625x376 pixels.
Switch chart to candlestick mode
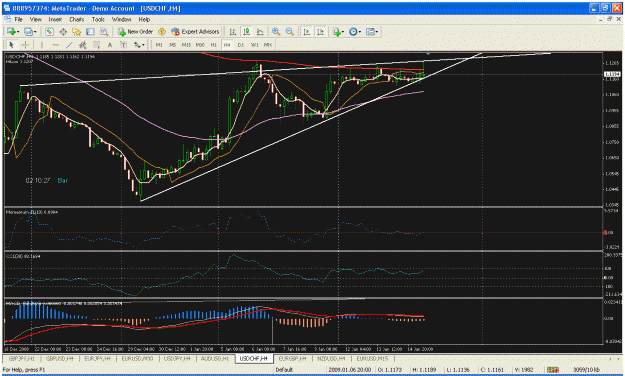click(x=246, y=31)
